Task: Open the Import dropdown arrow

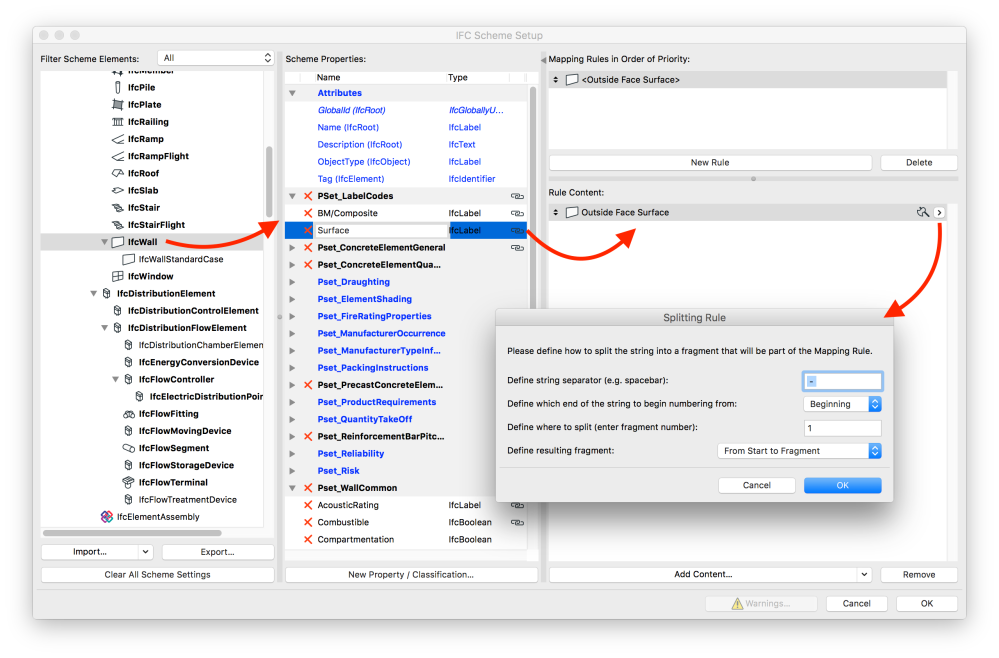Action: tap(146, 552)
